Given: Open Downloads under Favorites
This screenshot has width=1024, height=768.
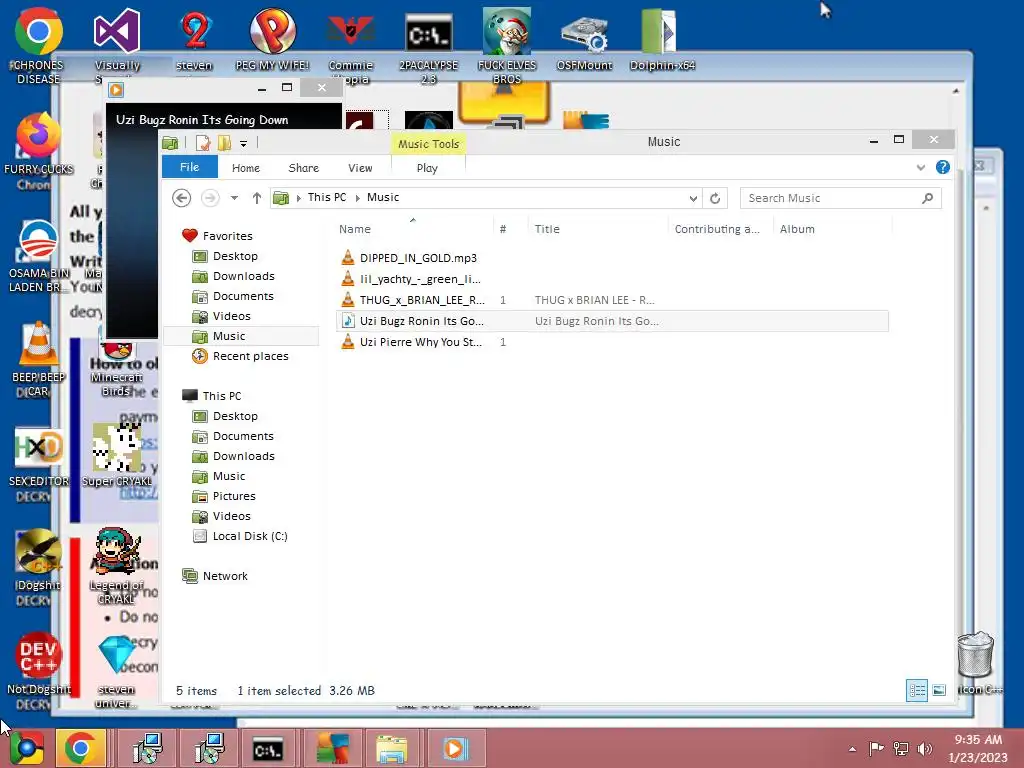Looking at the screenshot, I should 244,276.
